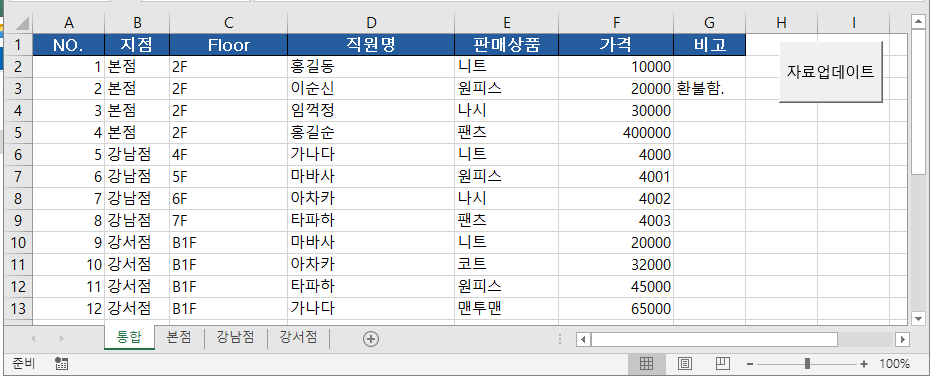Select the cell containing 환불함.
Image resolution: width=930 pixels, height=376 pixels.
click(x=709, y=89)
